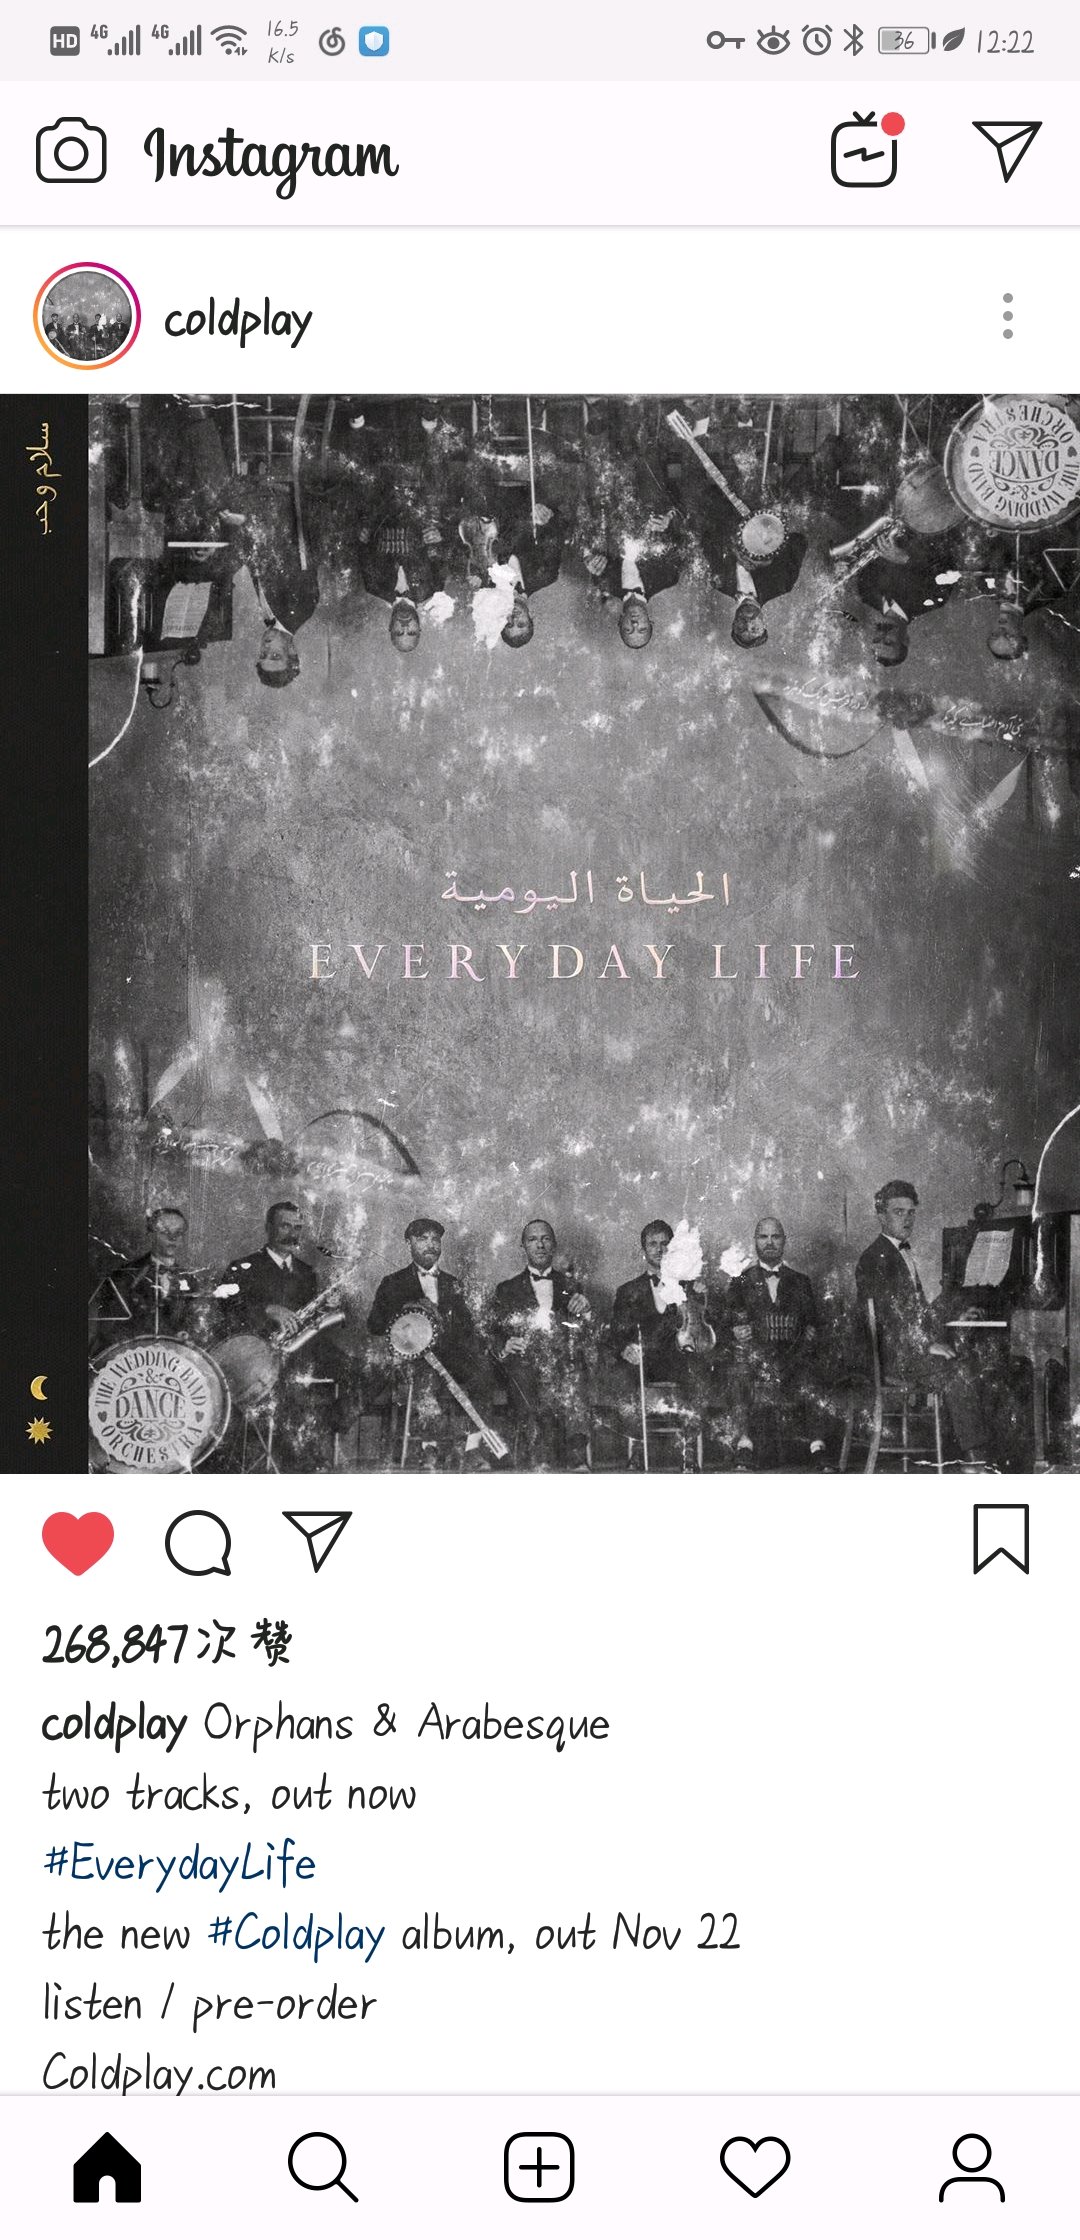1080x2240 pixels.
Task: View the list of 268,847 likes
Action: 166,1644
